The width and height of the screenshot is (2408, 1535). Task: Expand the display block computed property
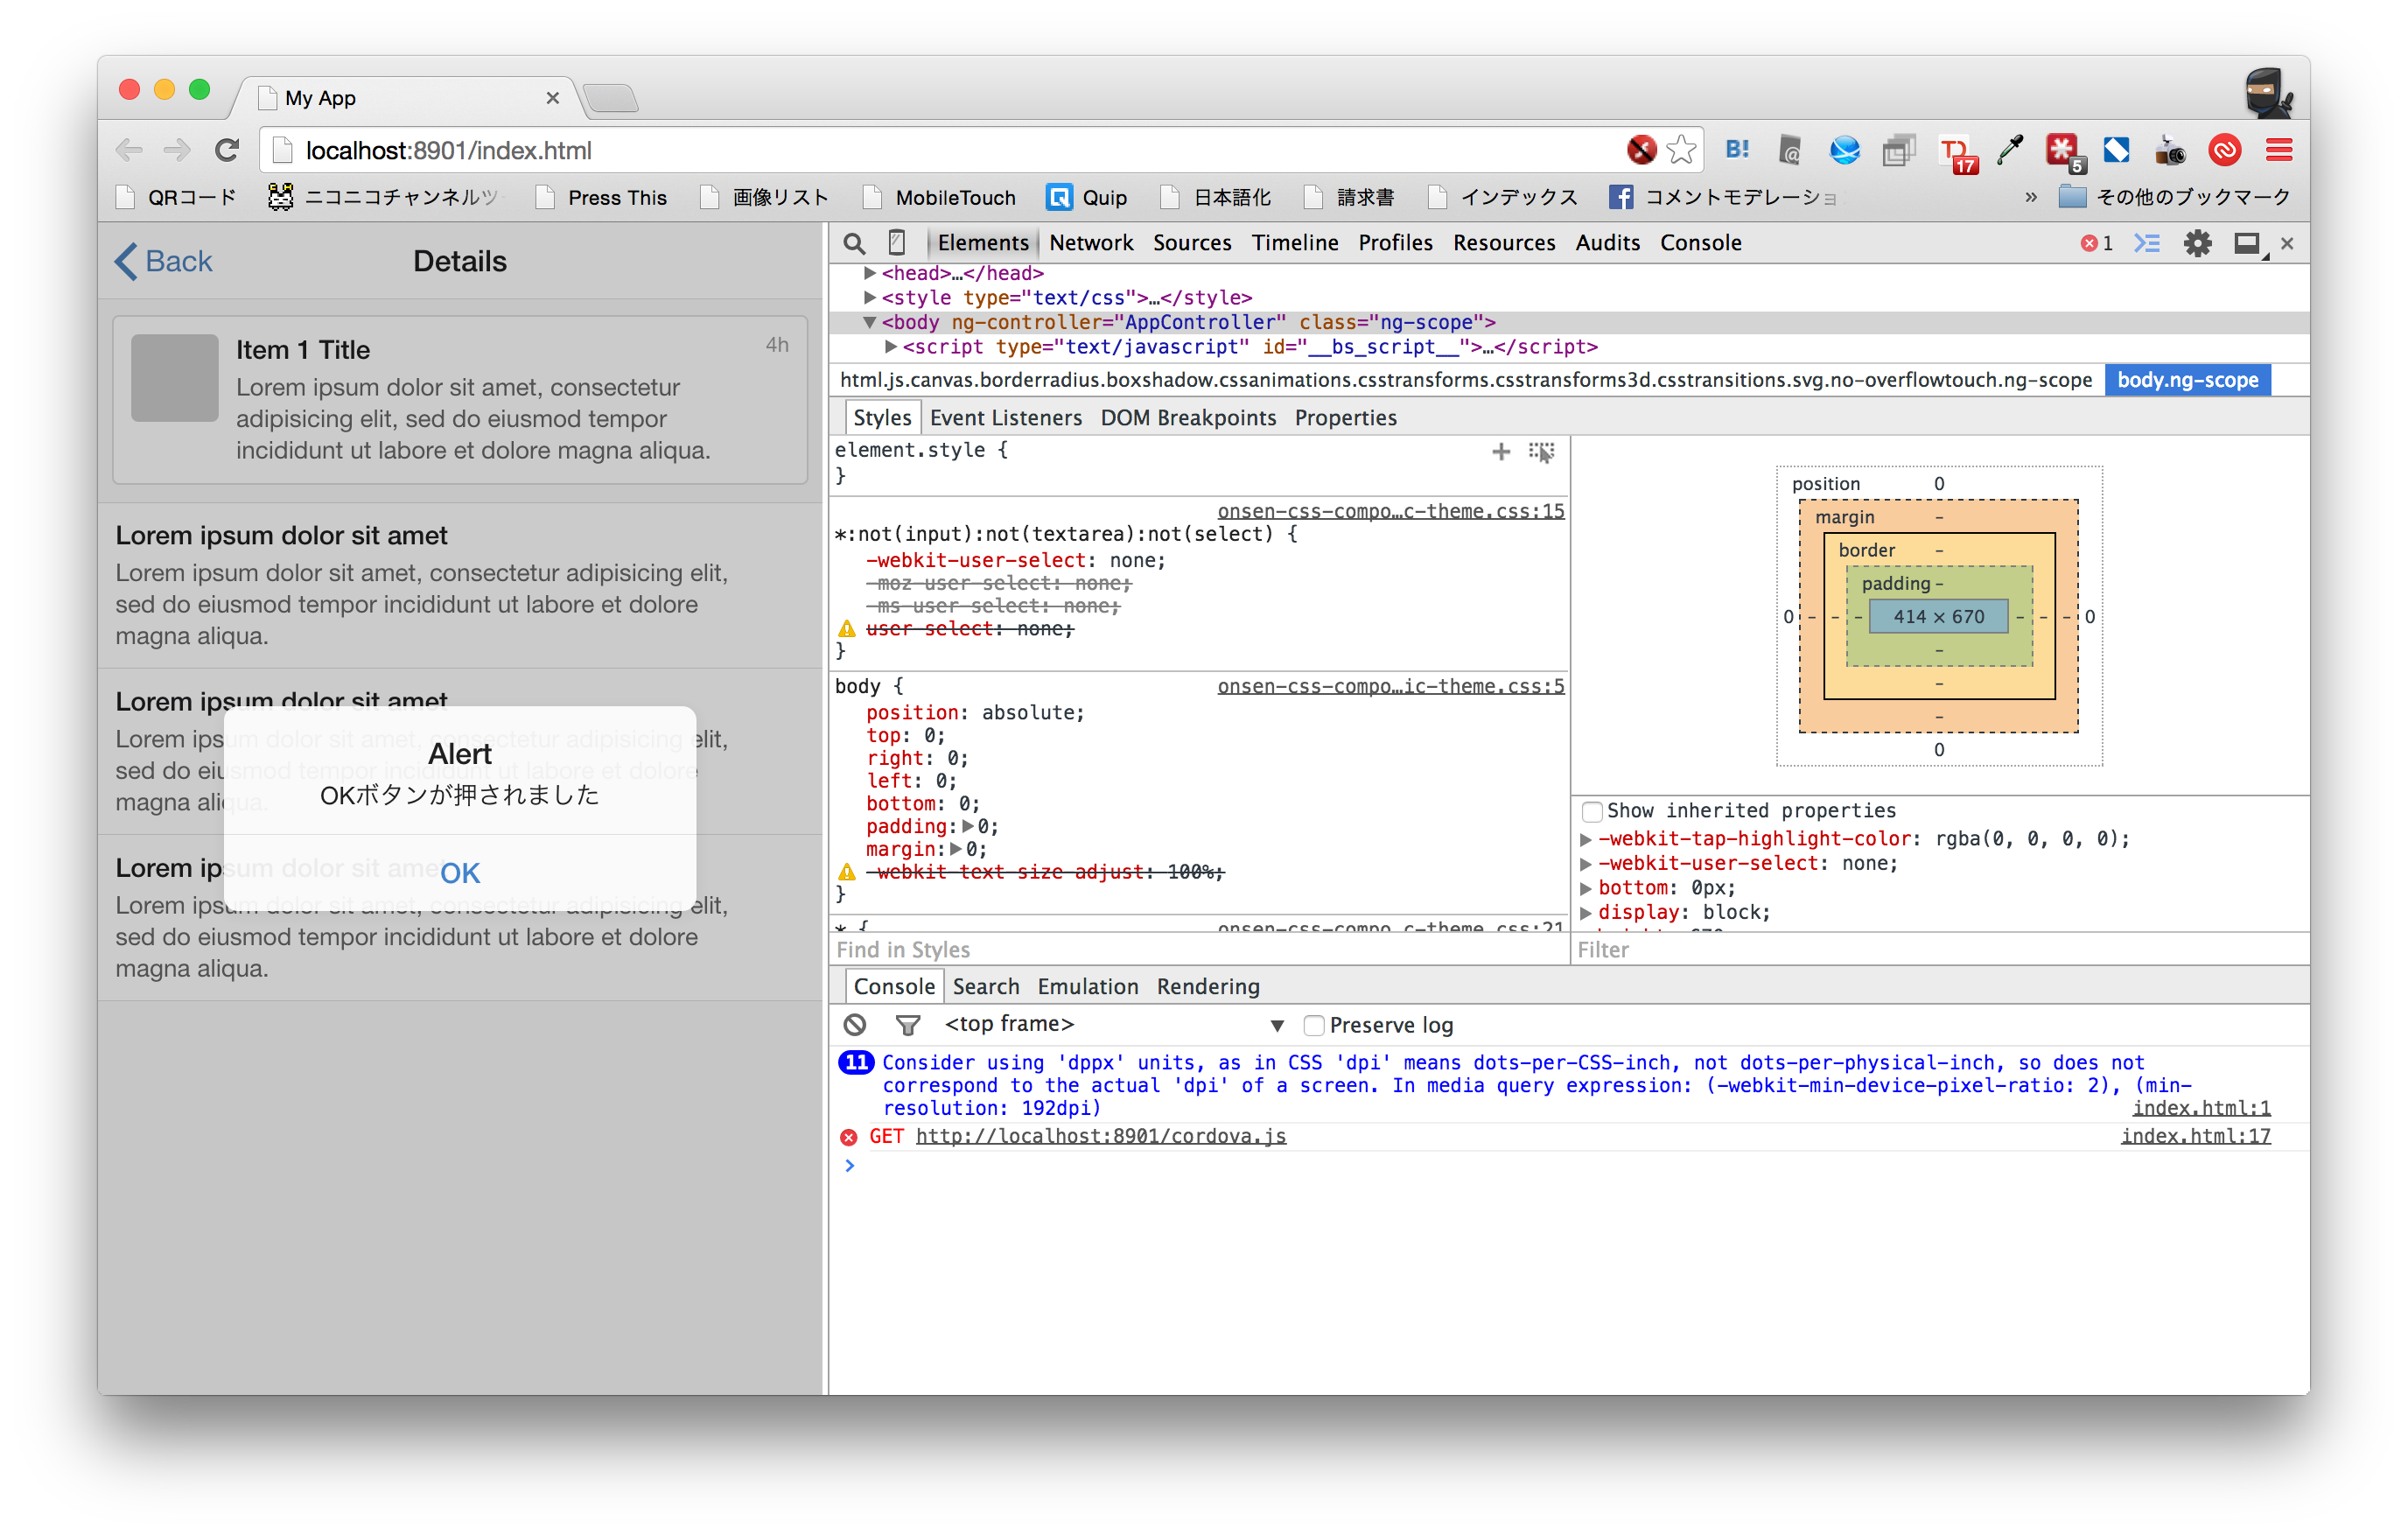[1585, 912]
